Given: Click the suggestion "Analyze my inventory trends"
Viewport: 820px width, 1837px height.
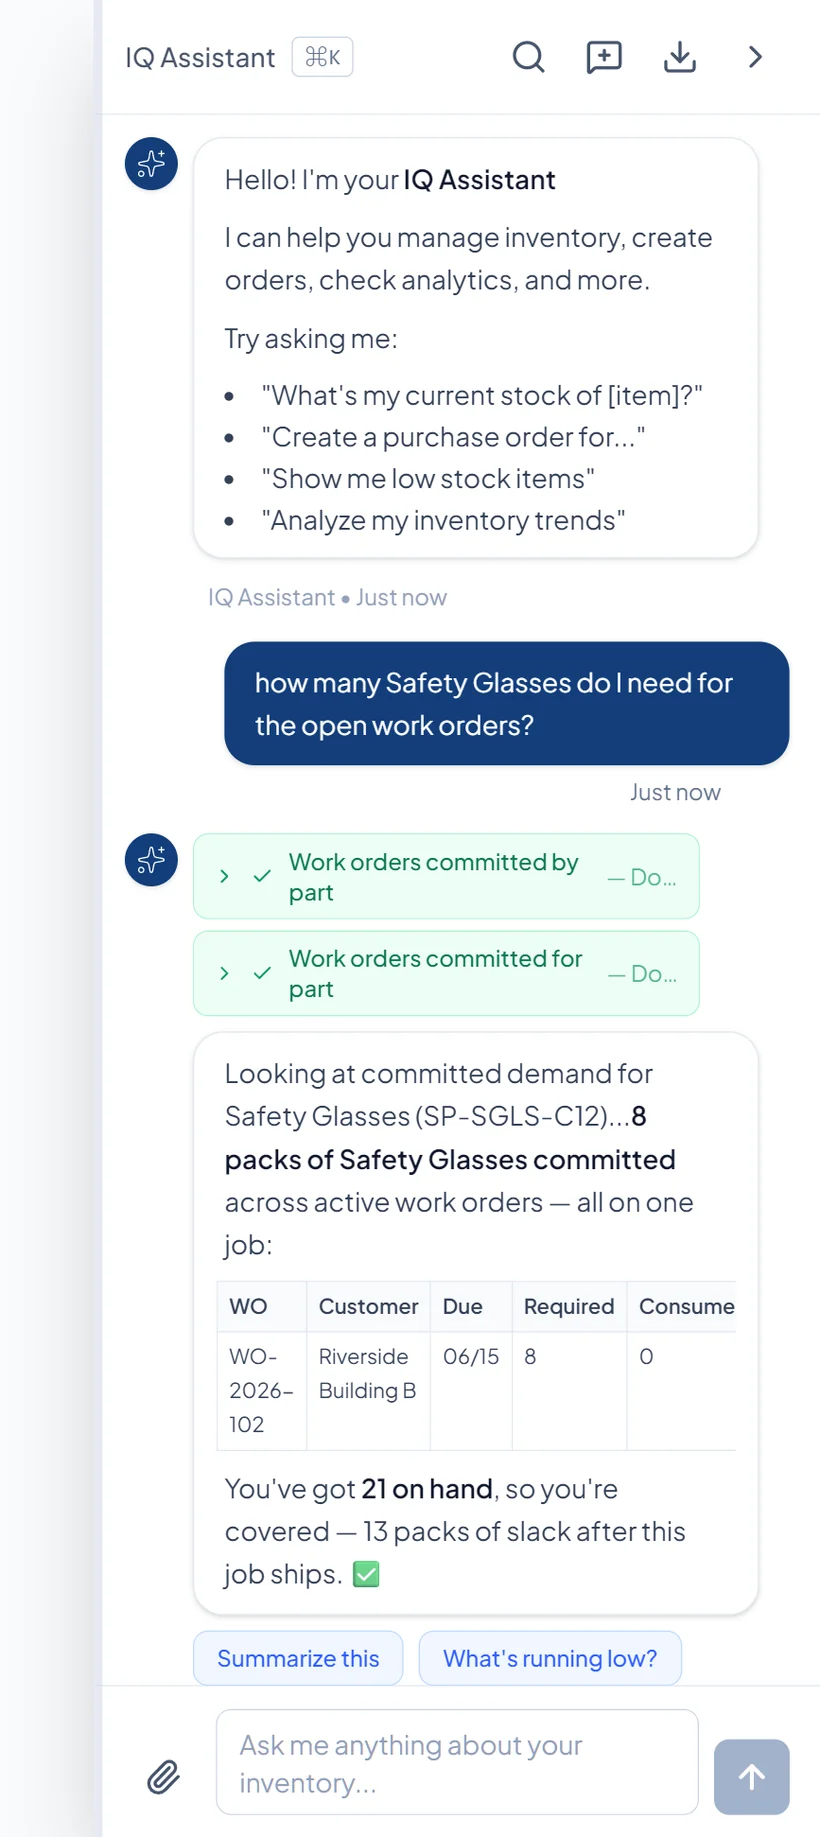Looking at the screenshot, I should pos(443,521).
